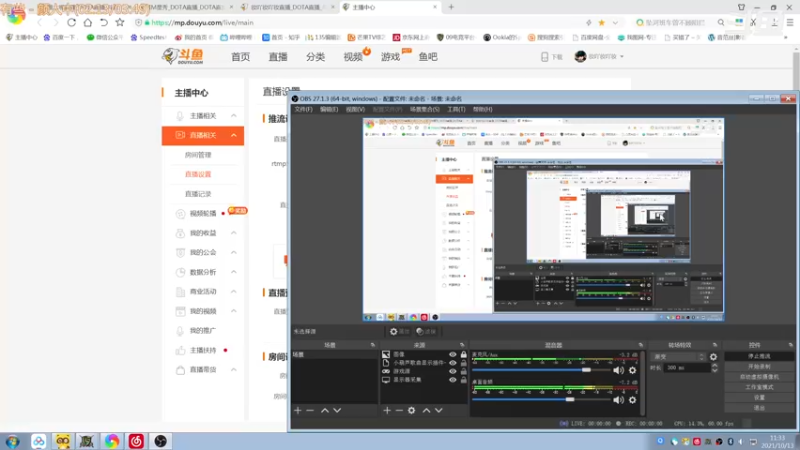Screen dimensions: 800x450
Task: Toggle visibility of 游戏源 source
Action: tap(453, 371)
